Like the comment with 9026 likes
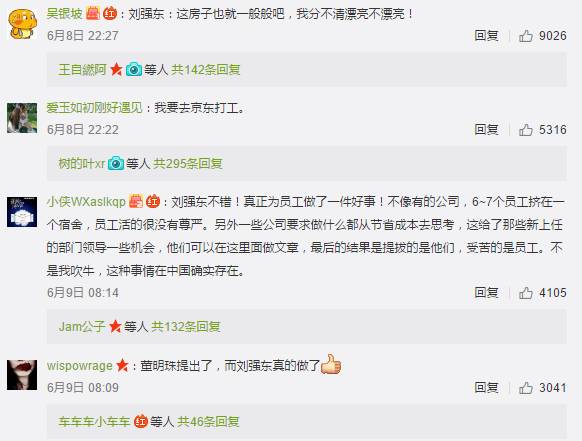 [x=526, y=36]
